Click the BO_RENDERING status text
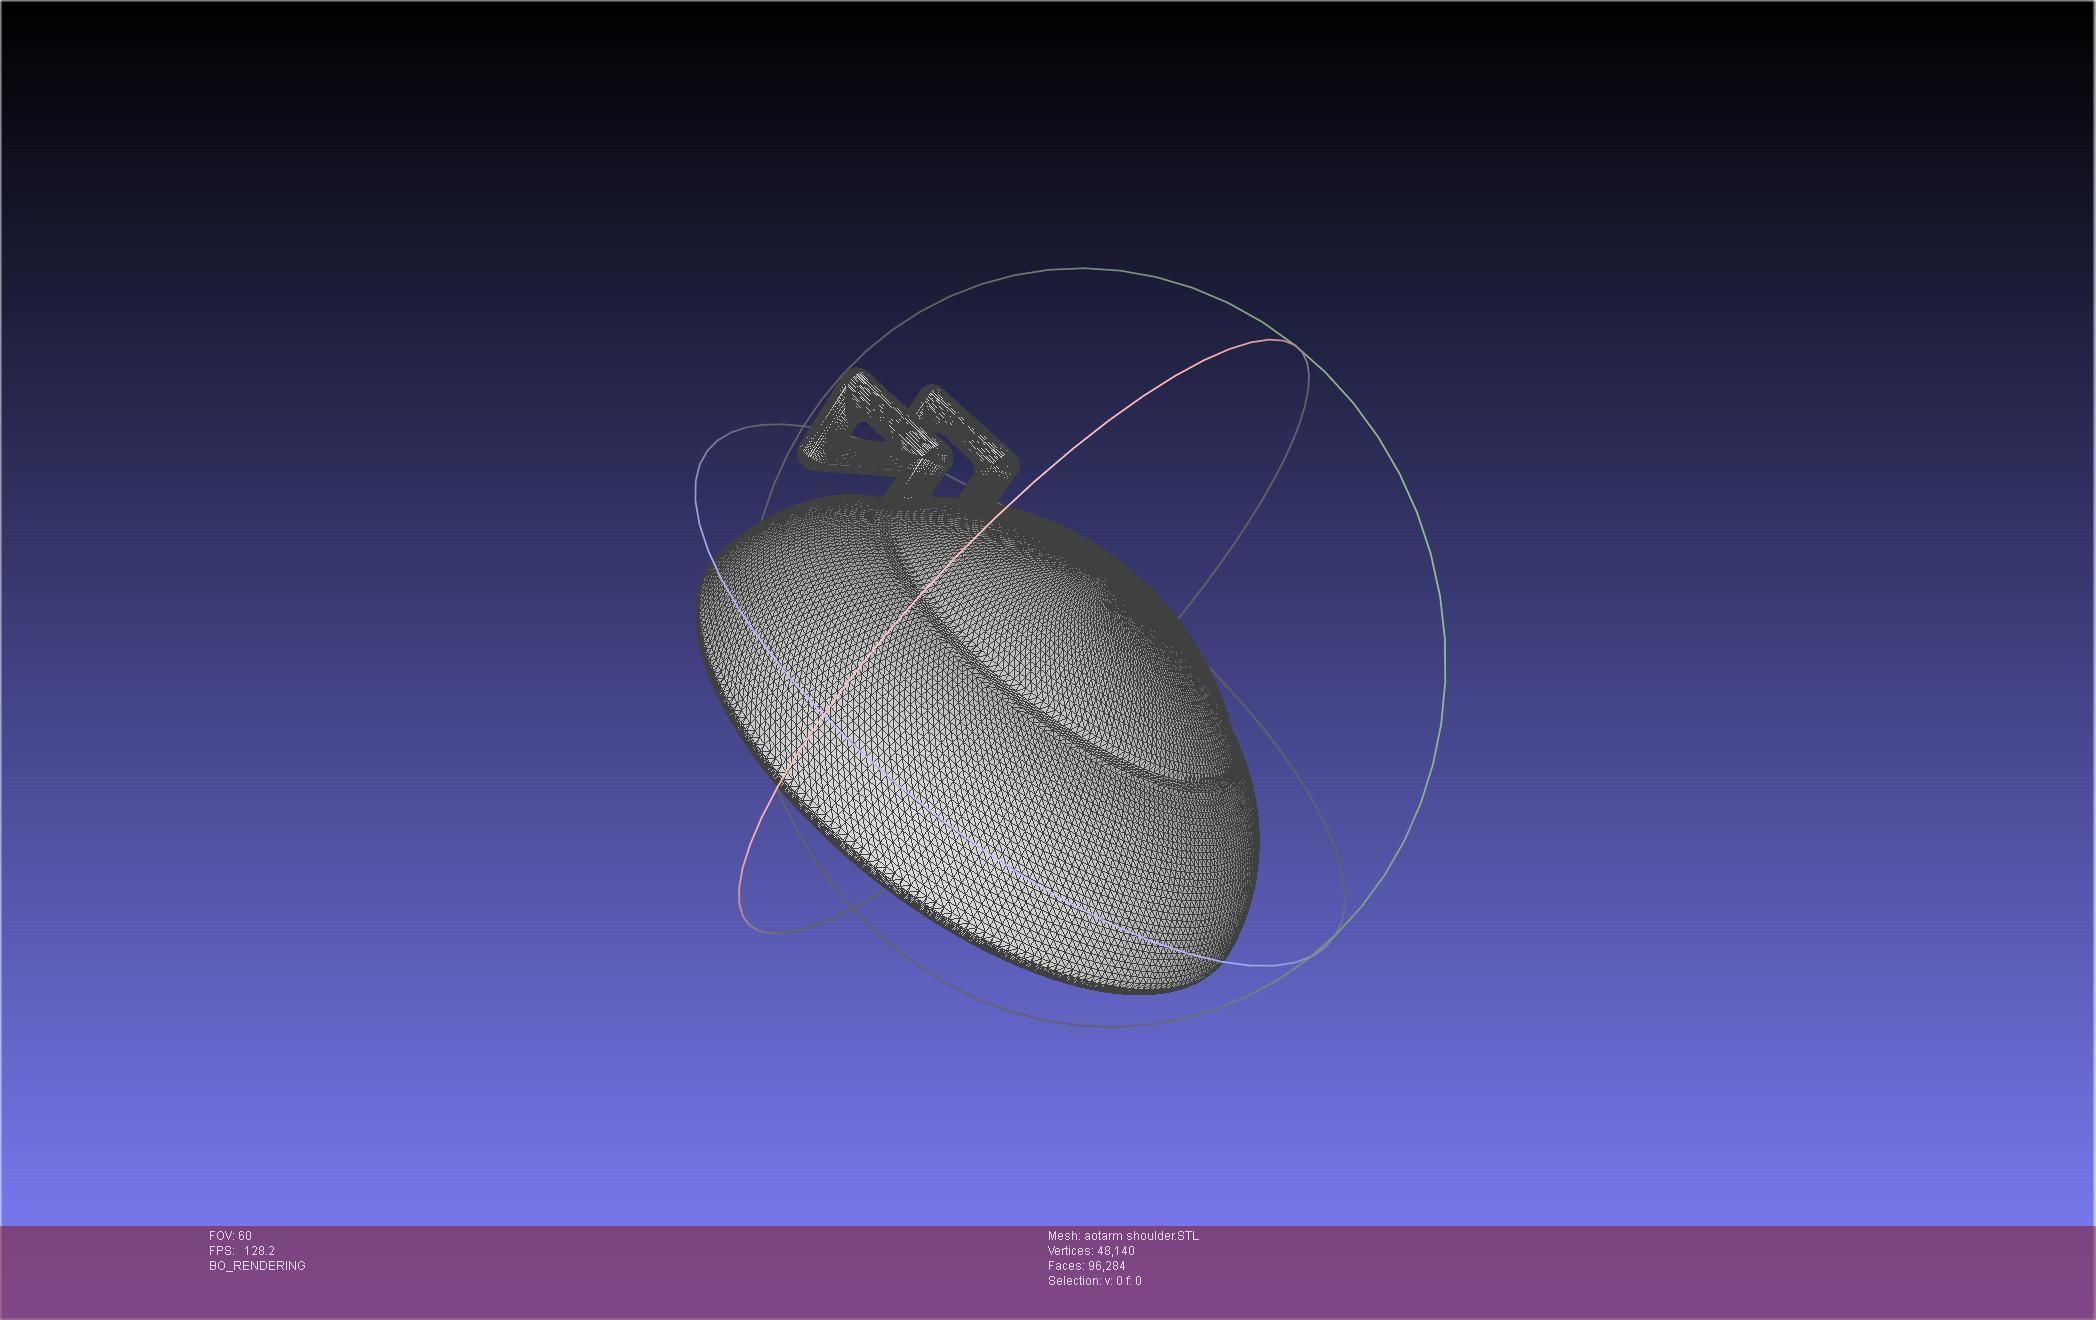 257,1266
